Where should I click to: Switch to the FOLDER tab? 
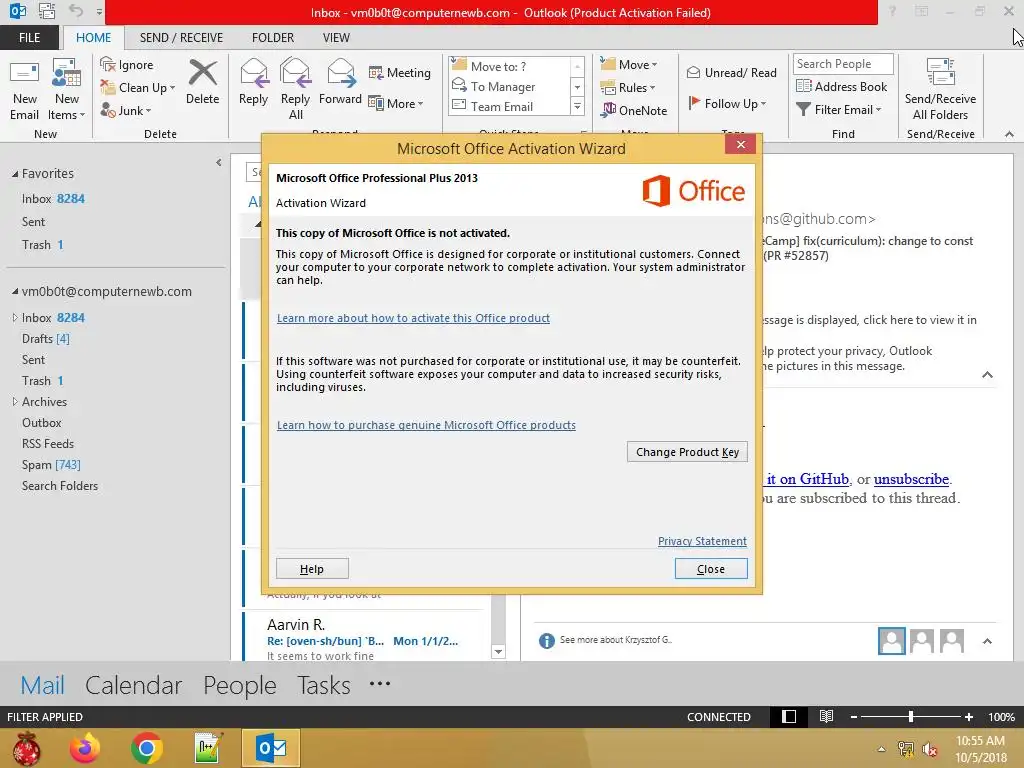[x=273, y=38]
